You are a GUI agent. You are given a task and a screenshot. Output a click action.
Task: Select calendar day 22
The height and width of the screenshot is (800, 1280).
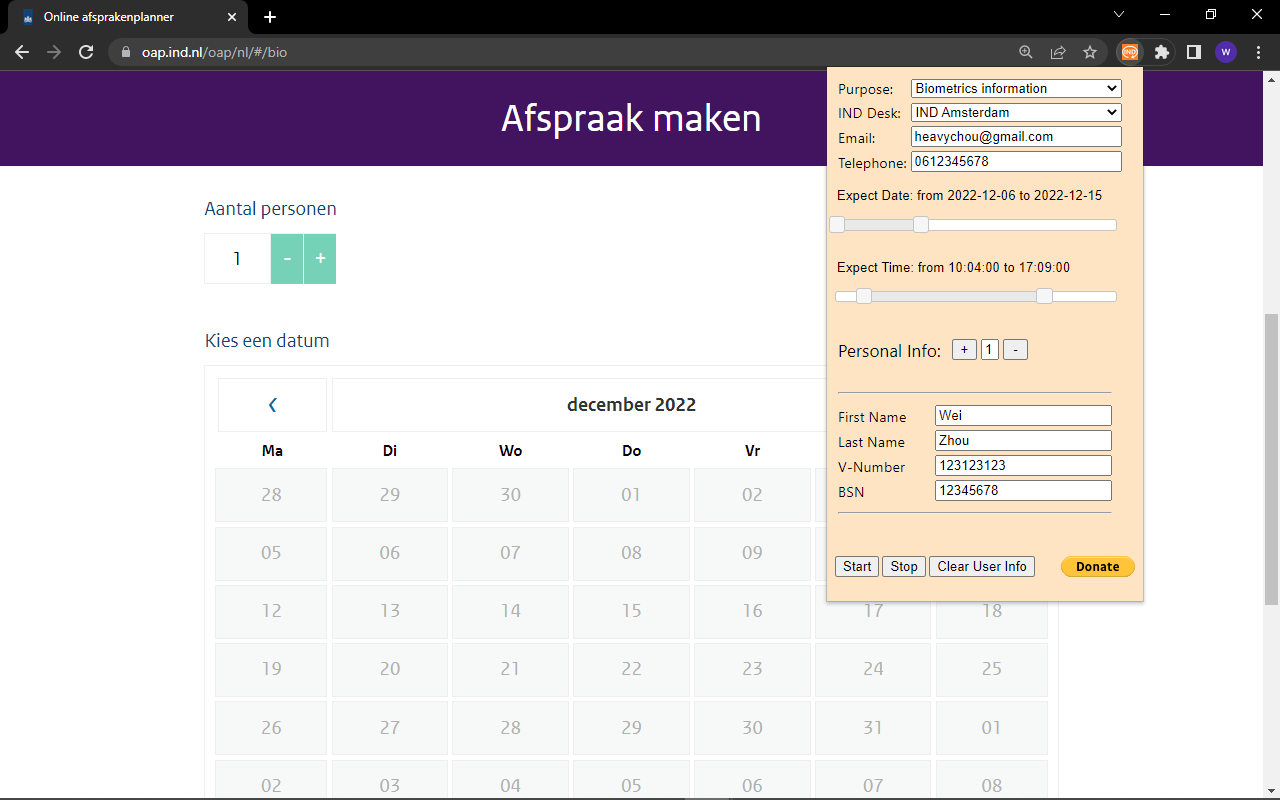(x=631, y=669)
